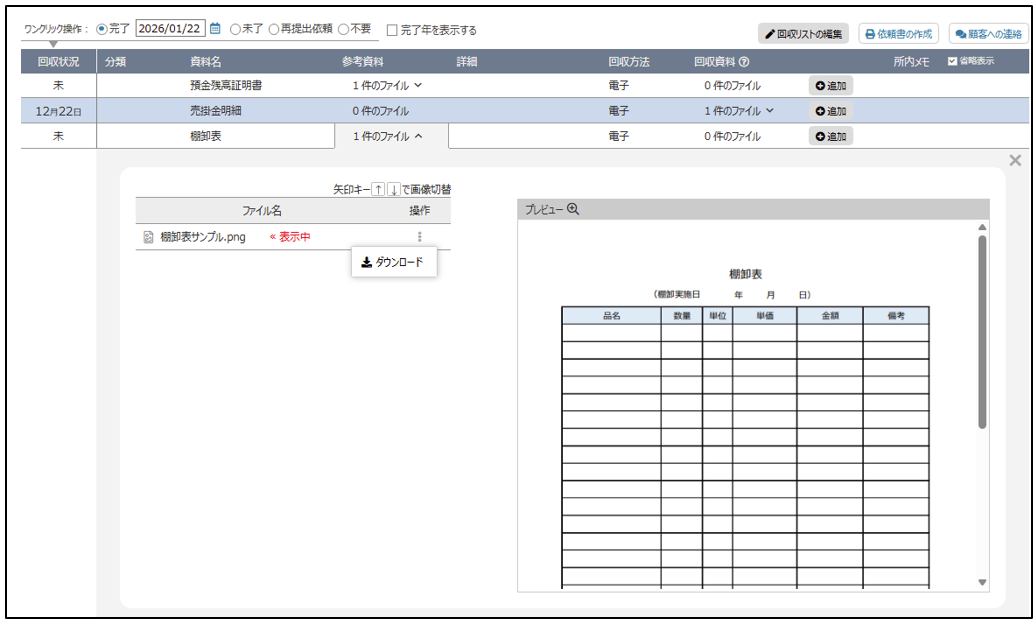Open 回収リストの編集
This screenshot has width=1036, height=623.
(803, 34)
